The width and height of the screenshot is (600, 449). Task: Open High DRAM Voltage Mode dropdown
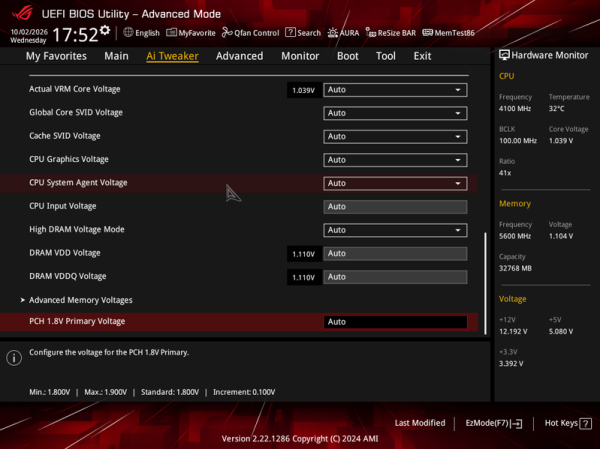pos(395,230)
